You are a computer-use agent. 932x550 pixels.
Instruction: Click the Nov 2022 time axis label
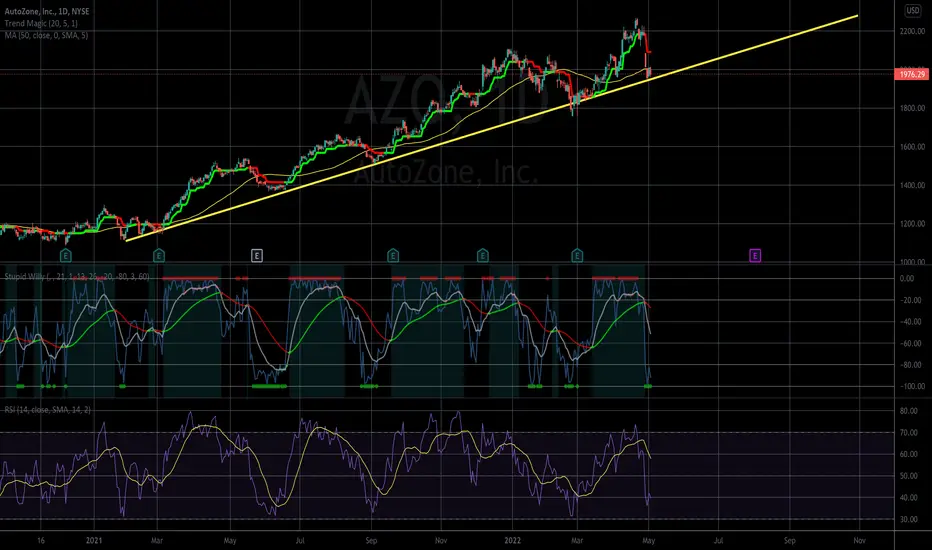point(859,540)
